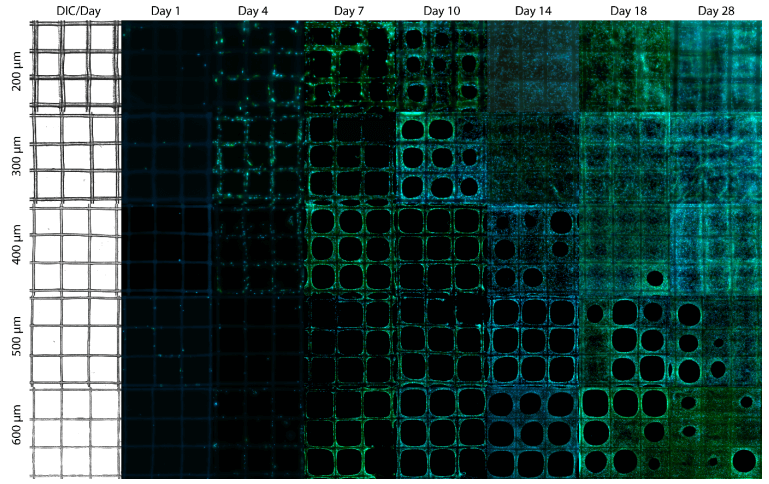Click the 300 µm Day 18 panel

(625, 158)
